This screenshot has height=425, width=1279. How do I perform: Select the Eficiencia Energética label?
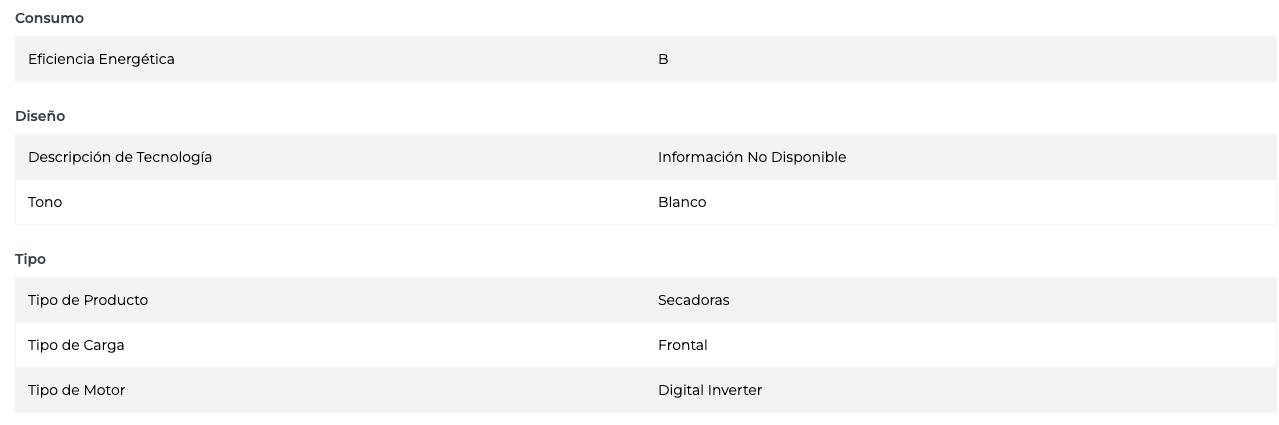pos(101,59)
